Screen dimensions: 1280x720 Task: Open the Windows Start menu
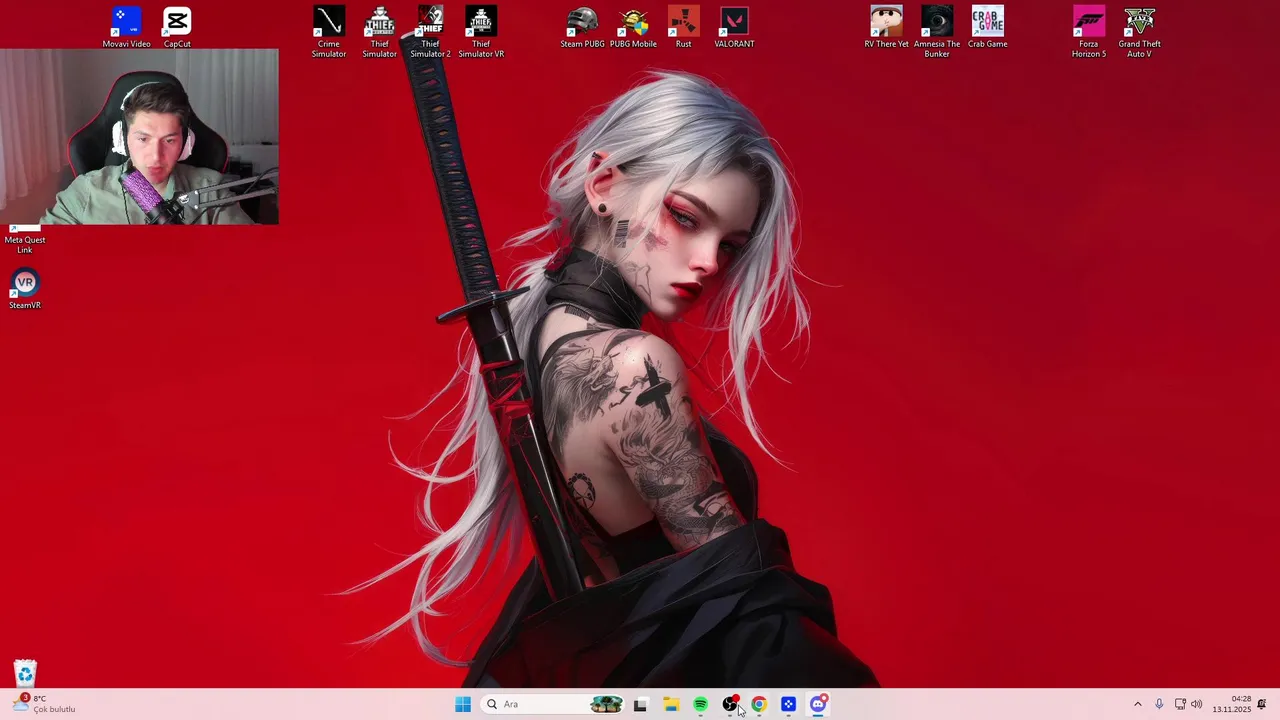pyautogui.click(x=463, y=704)
